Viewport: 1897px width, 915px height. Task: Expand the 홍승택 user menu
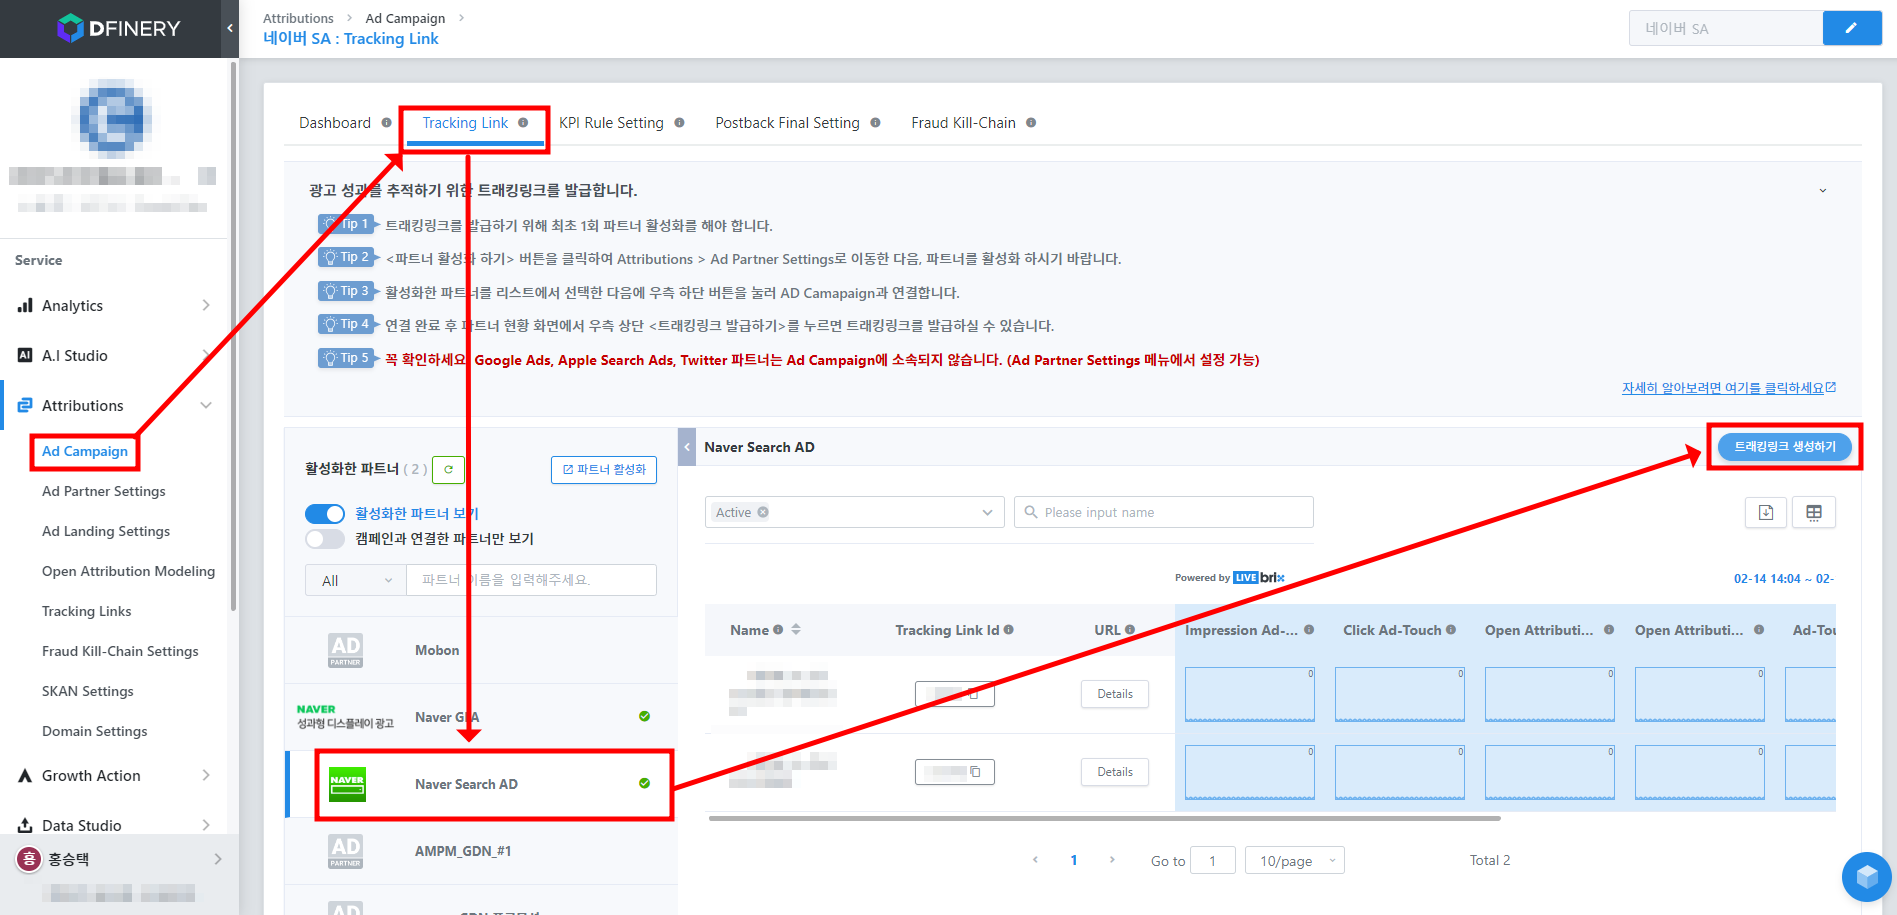tap(218, 859)
